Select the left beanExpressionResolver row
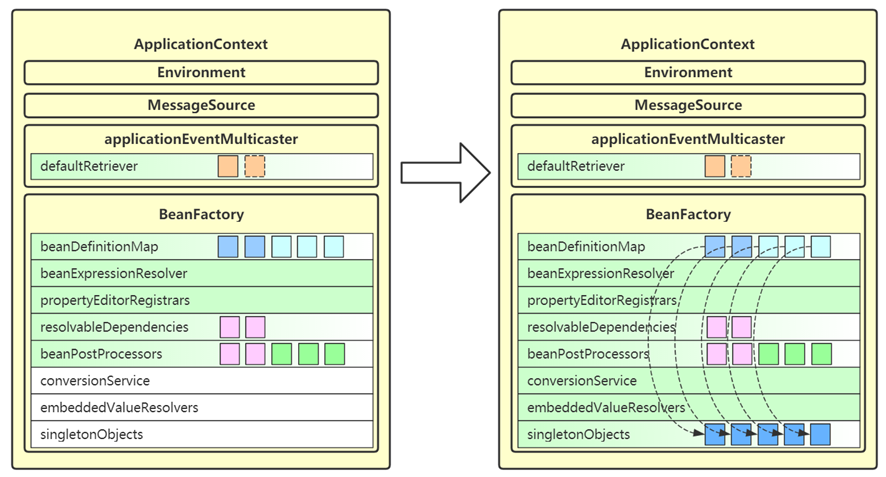This screenshot has height=477, width=886. coord(202,274)
